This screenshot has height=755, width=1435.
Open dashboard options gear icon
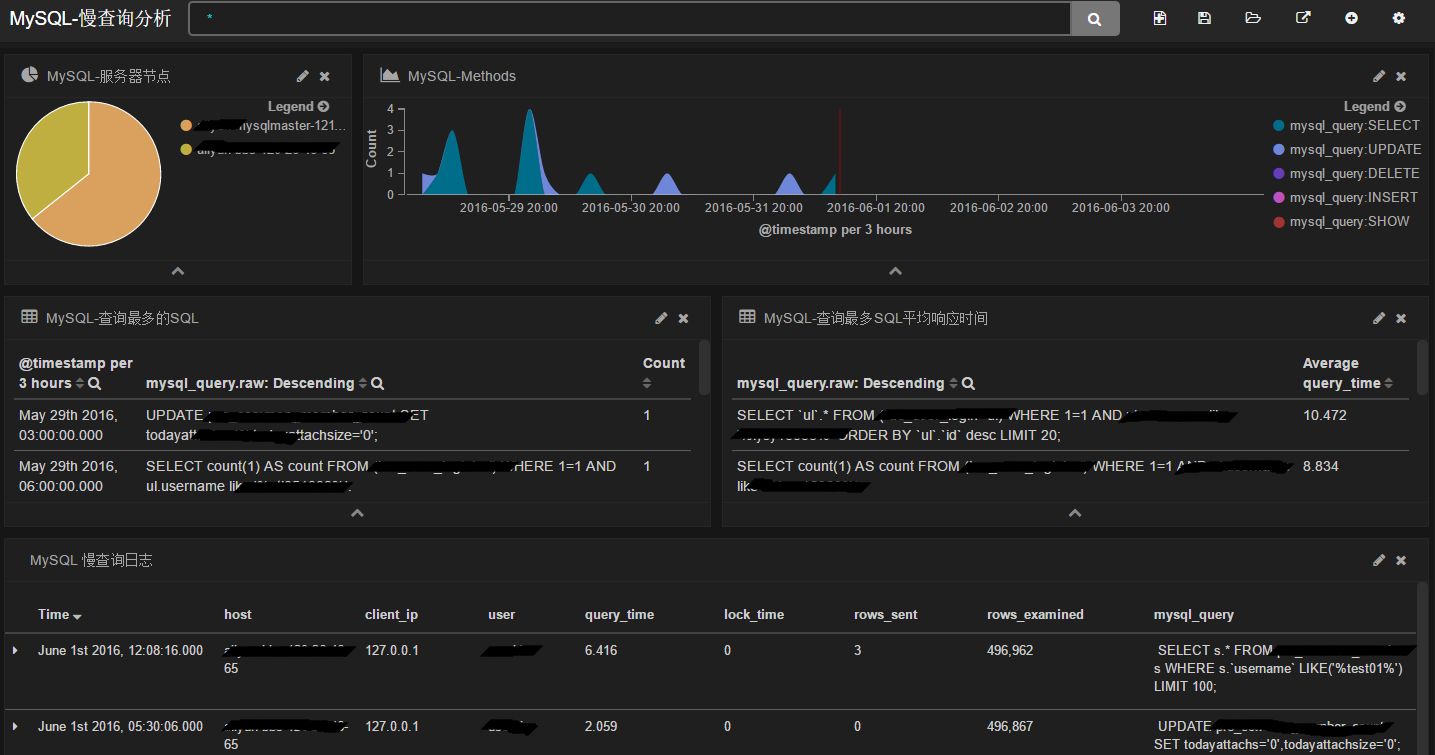click(1399, 18)
